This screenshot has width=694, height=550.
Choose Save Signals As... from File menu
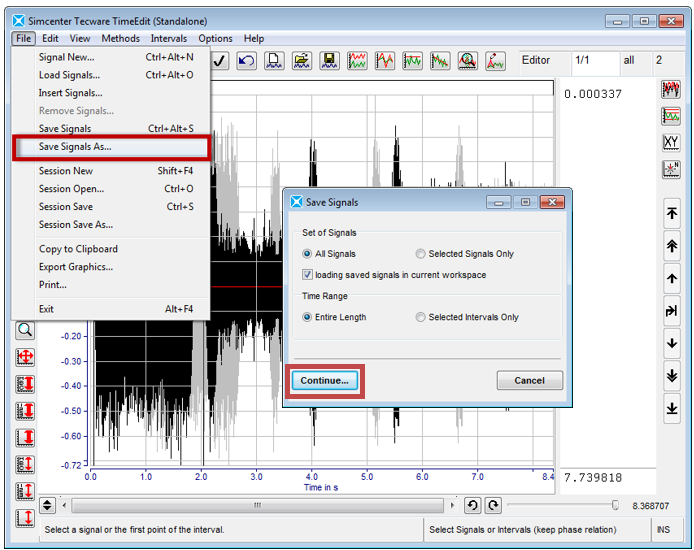pos(112,147)
